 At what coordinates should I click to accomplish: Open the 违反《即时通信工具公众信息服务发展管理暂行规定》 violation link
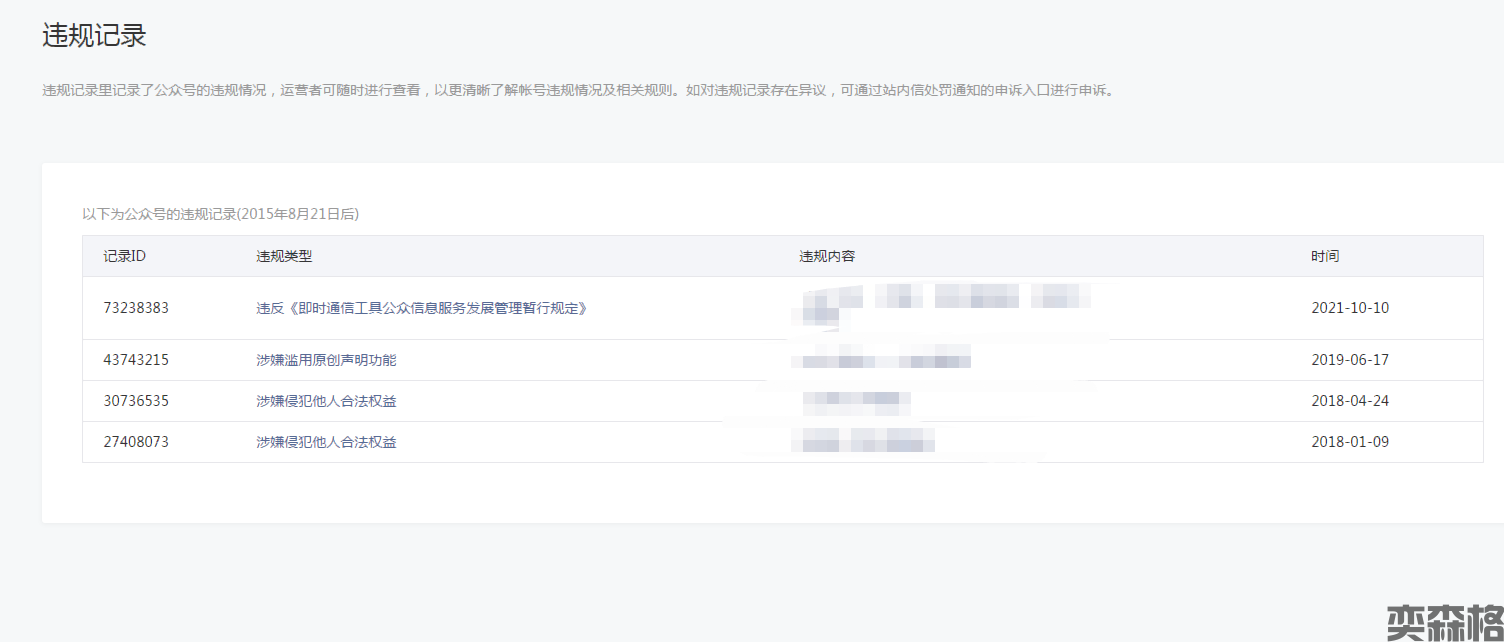coord(421,308)
